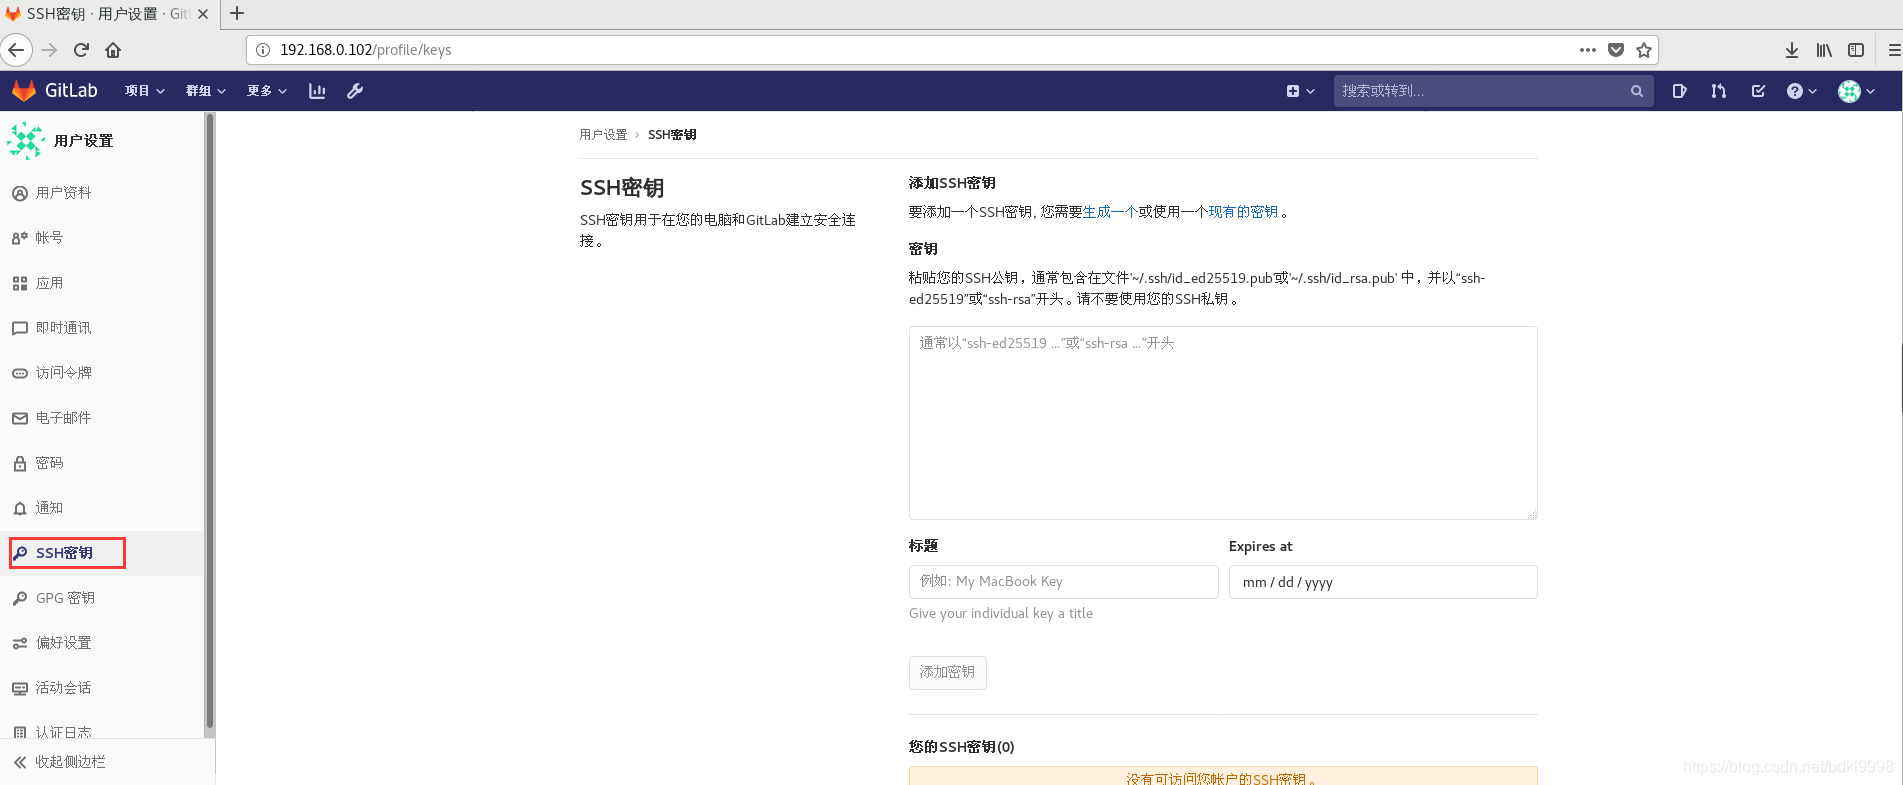Open the user avatar dropdown in navbar
1903x785 pixels.
pyautogui.click(x=1856, y=91)
